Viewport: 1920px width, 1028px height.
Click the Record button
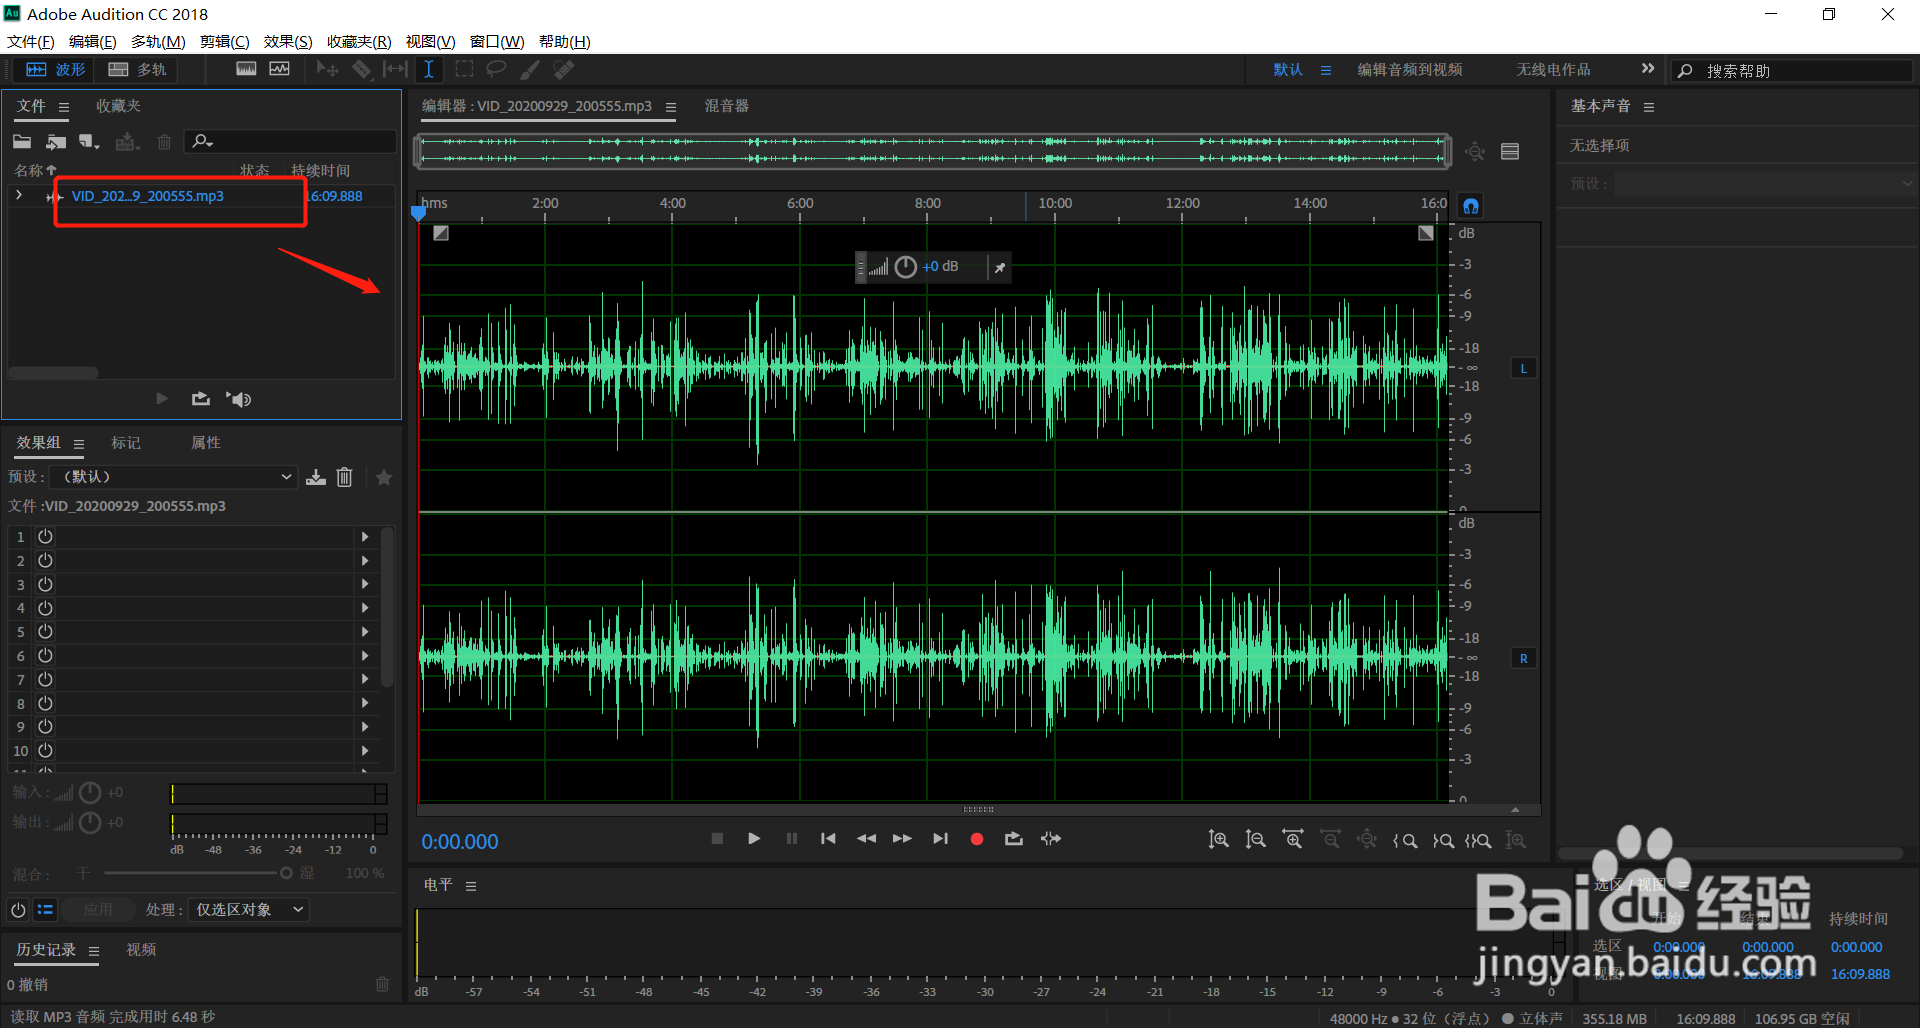click(977, 839)
